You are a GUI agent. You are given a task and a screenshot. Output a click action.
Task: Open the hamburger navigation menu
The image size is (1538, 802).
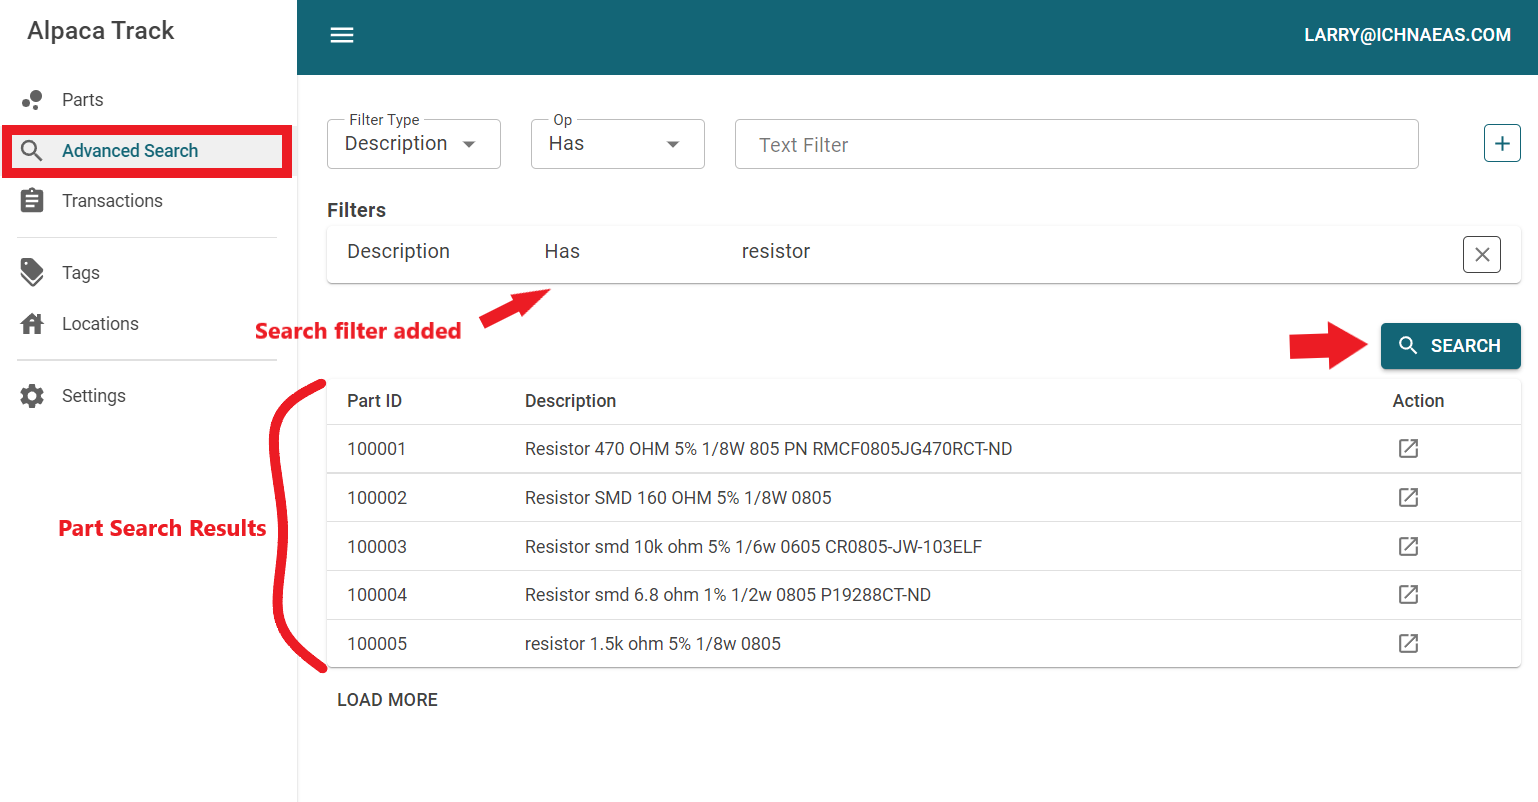(342, 35)
